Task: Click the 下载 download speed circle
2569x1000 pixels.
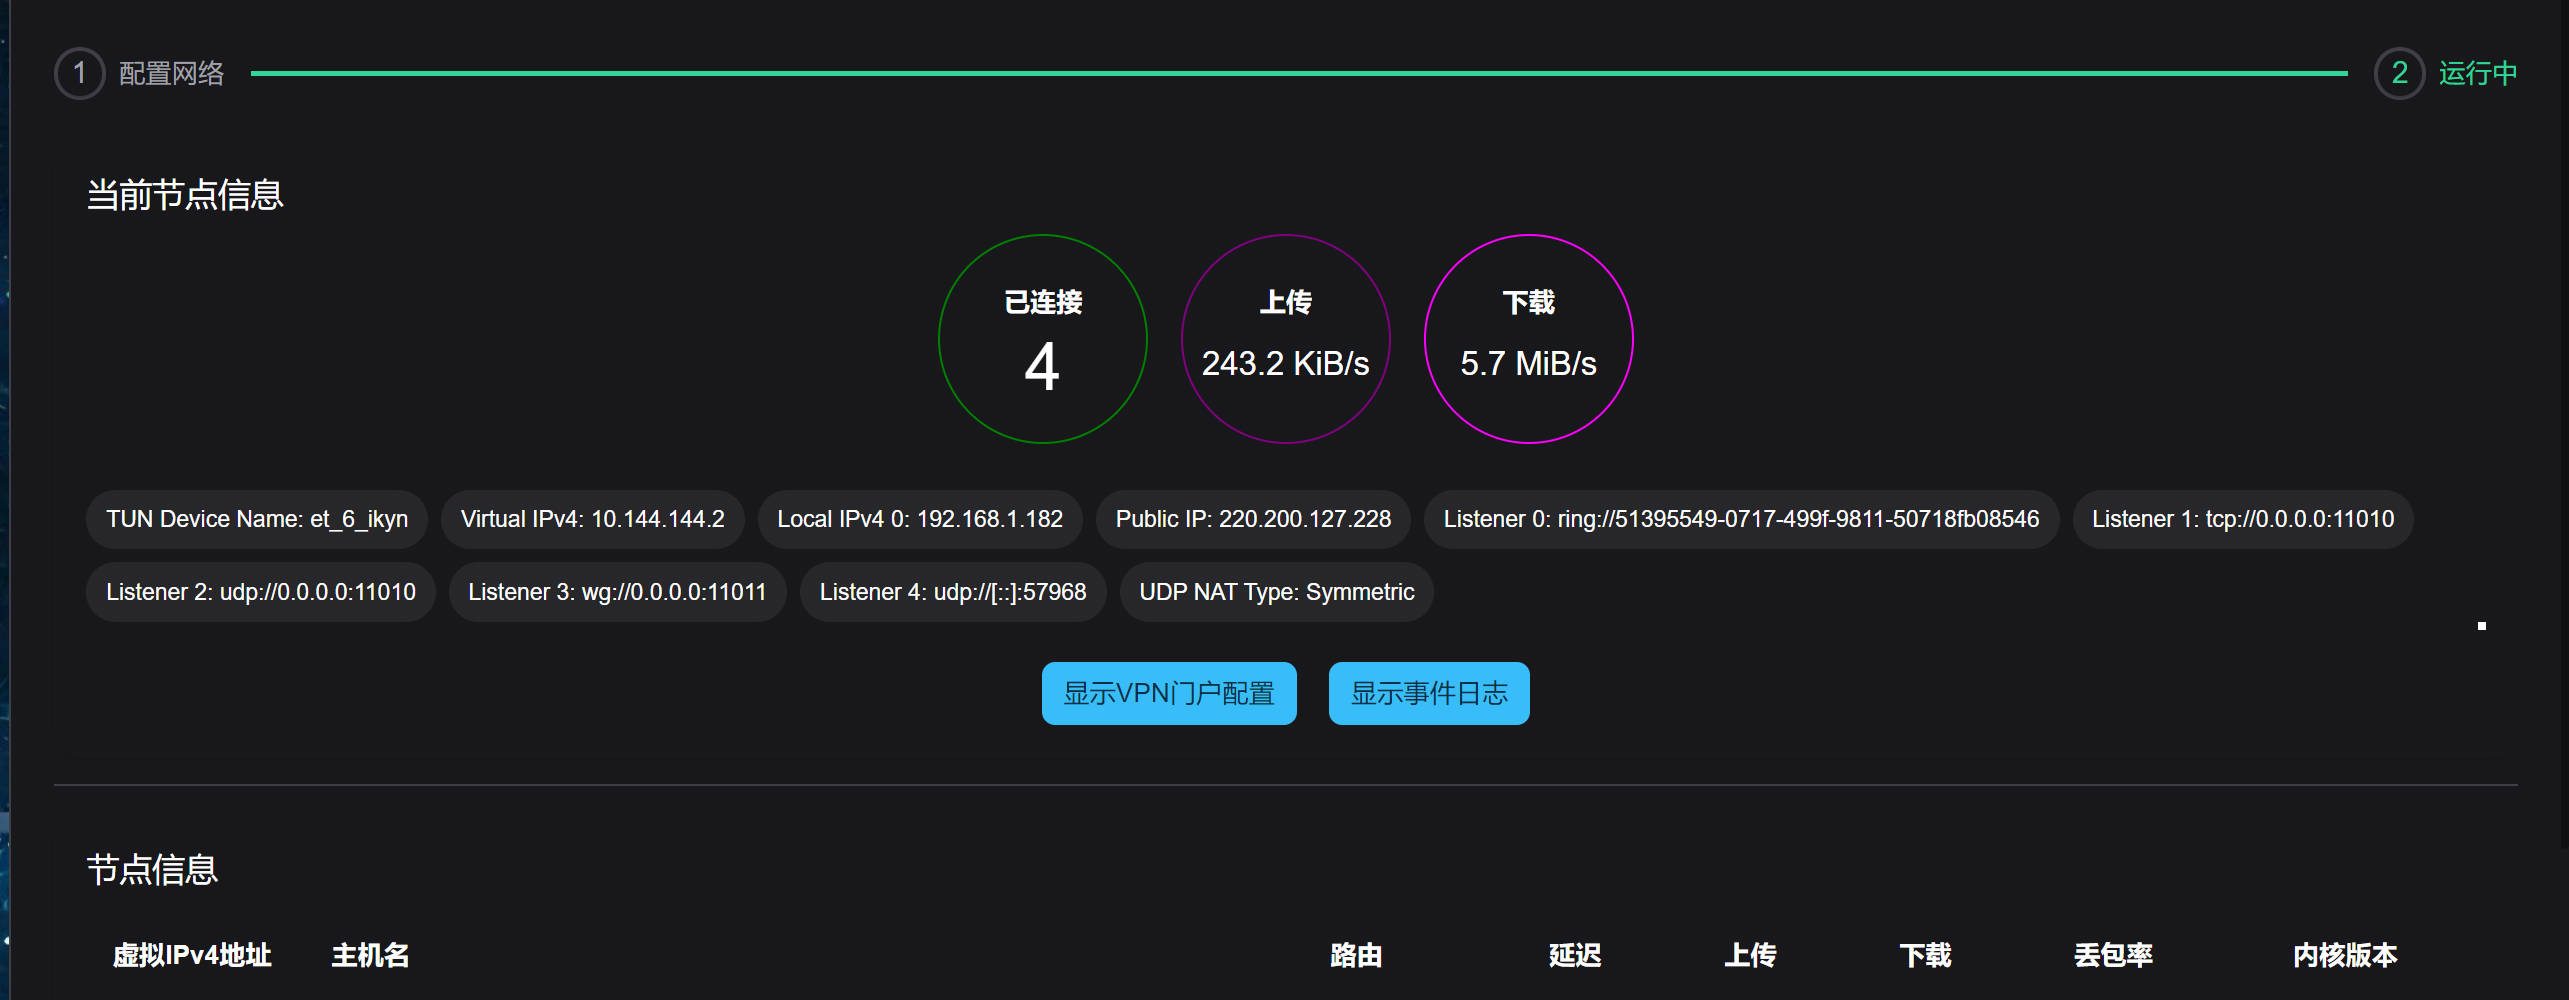Action: tap(1528, 339)
